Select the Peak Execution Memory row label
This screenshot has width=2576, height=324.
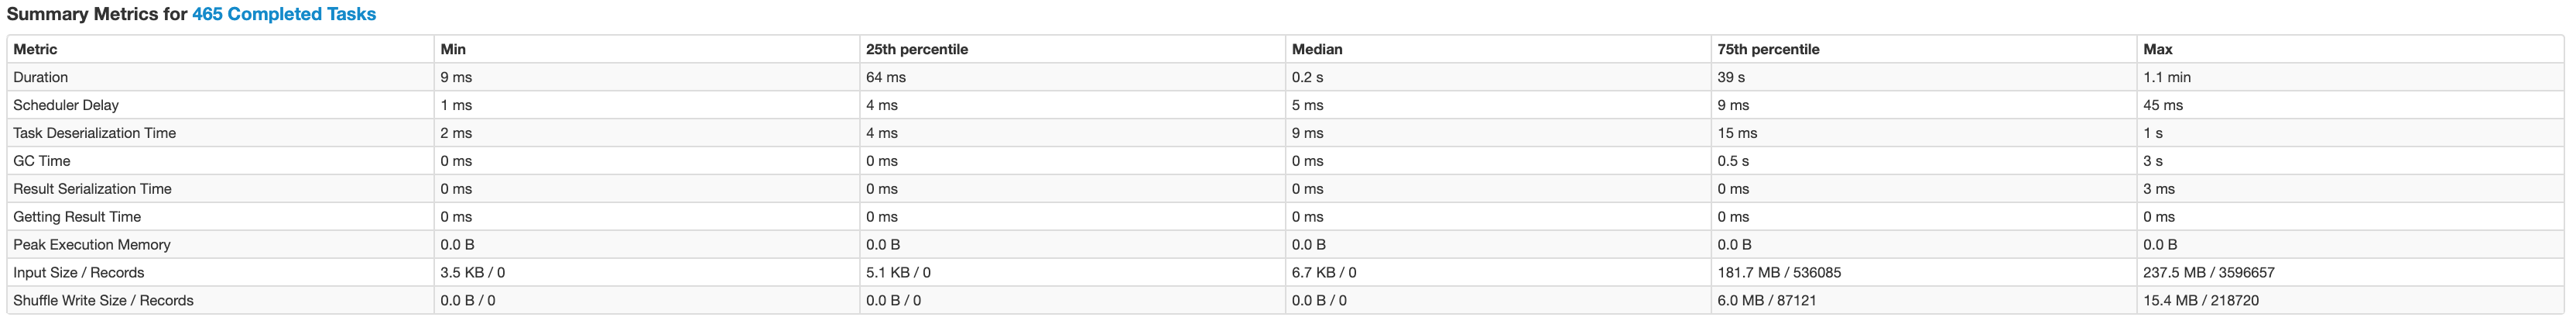92,245
